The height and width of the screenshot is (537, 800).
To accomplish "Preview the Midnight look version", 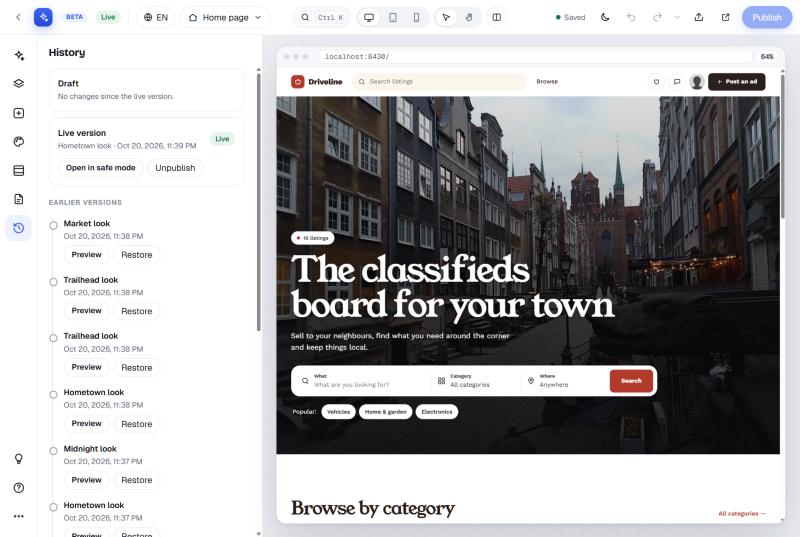I will coord(86,480).
